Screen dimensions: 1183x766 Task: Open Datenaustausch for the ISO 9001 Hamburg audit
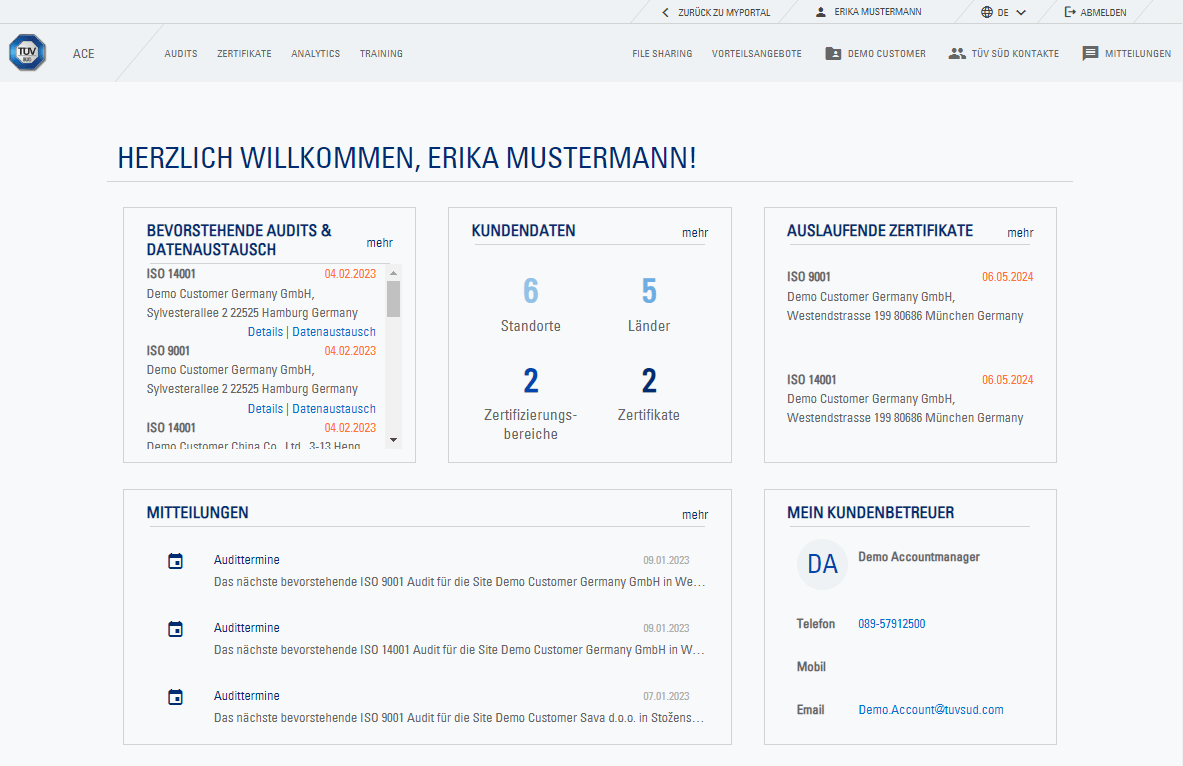coord(333,409)
